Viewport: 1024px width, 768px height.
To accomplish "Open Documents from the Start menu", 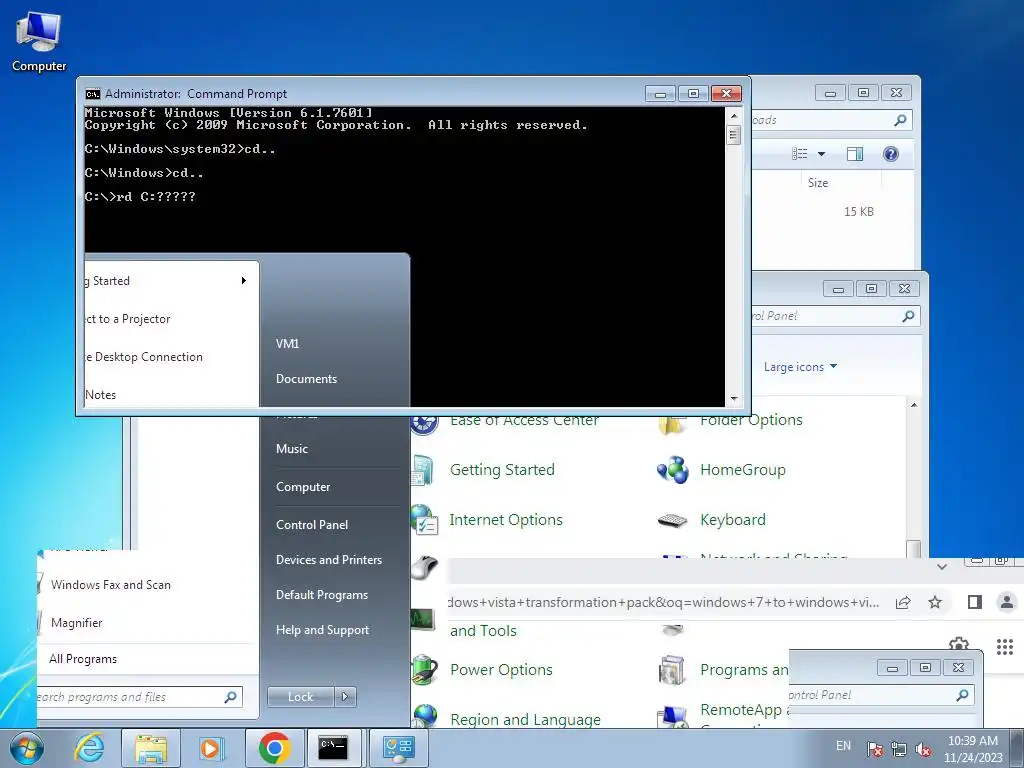I will pos(306,379).
